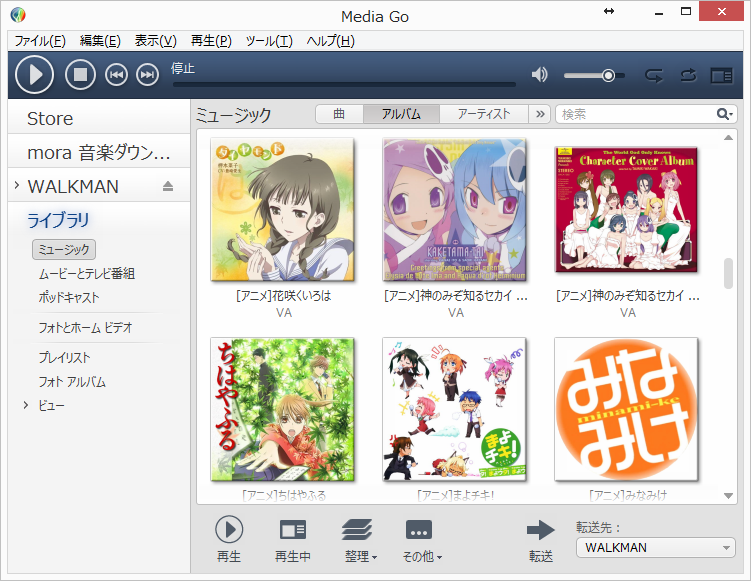Open the 編集(E) menu

coord(100,41)
